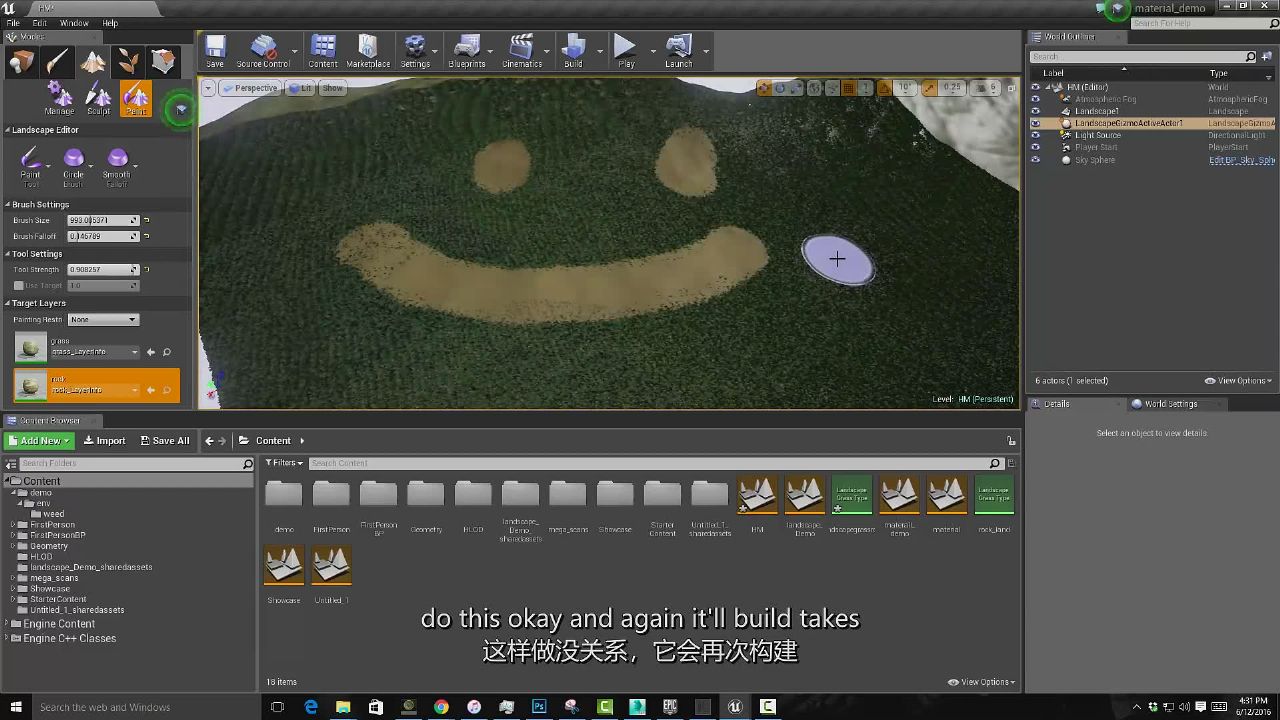Open the Help menu
This screenshot has width=1280, height=720.
(110, 23)
